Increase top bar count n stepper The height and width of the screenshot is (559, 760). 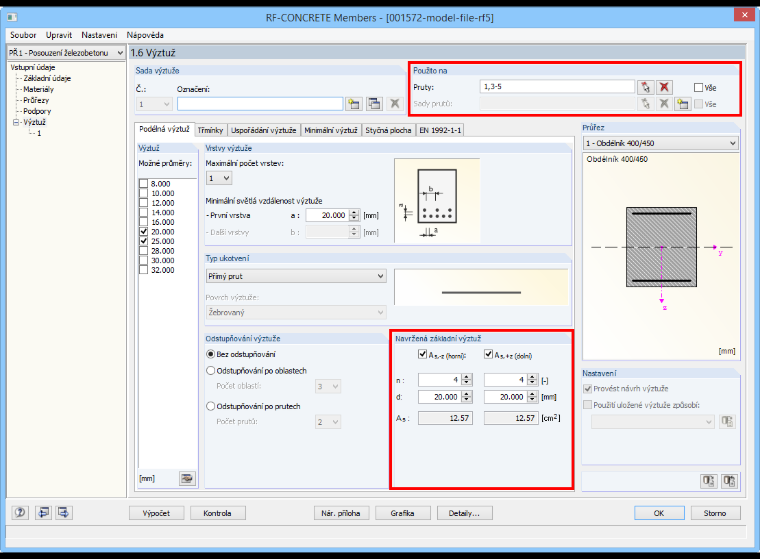pos(467,377)
